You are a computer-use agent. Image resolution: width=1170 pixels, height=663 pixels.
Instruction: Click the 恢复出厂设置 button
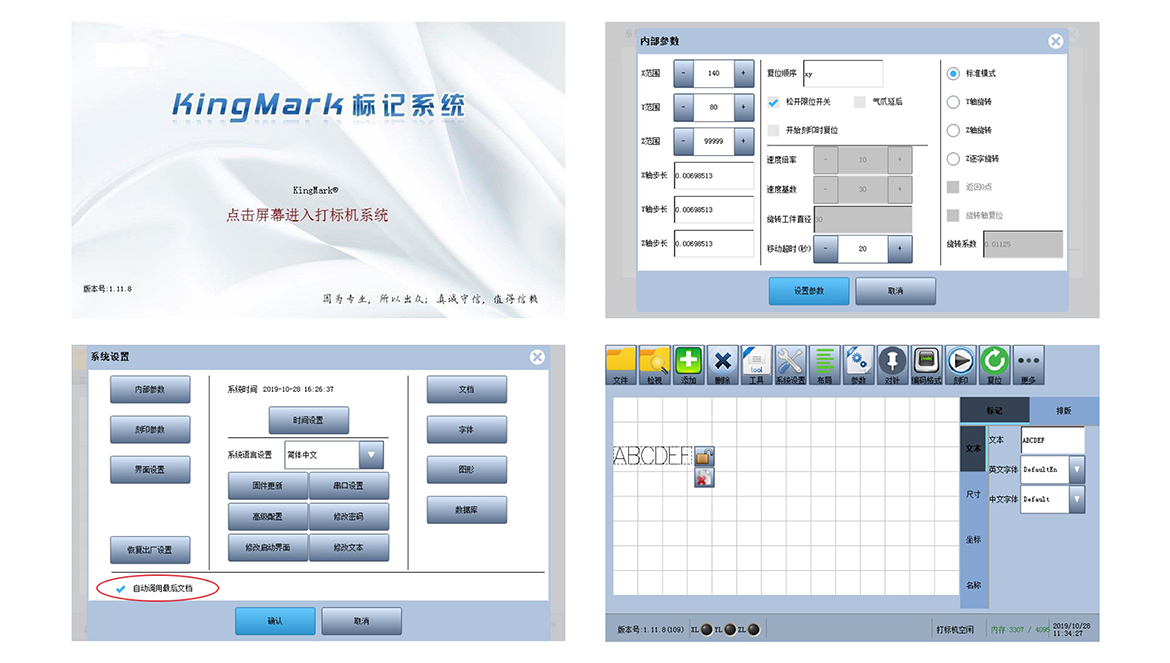[150, 550]
